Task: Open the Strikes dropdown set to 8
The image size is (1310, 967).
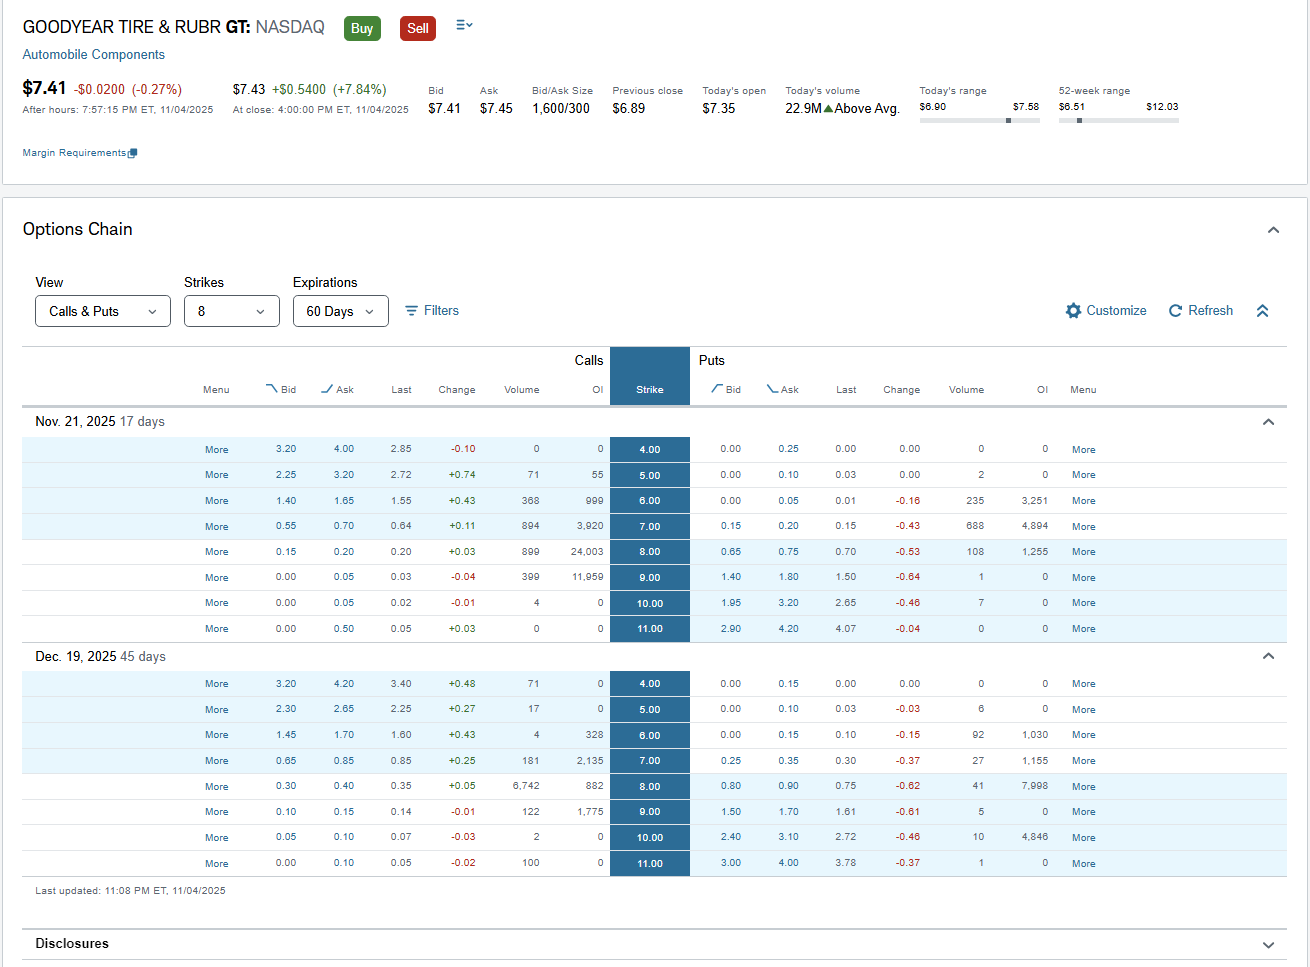Action: [232, 311]
